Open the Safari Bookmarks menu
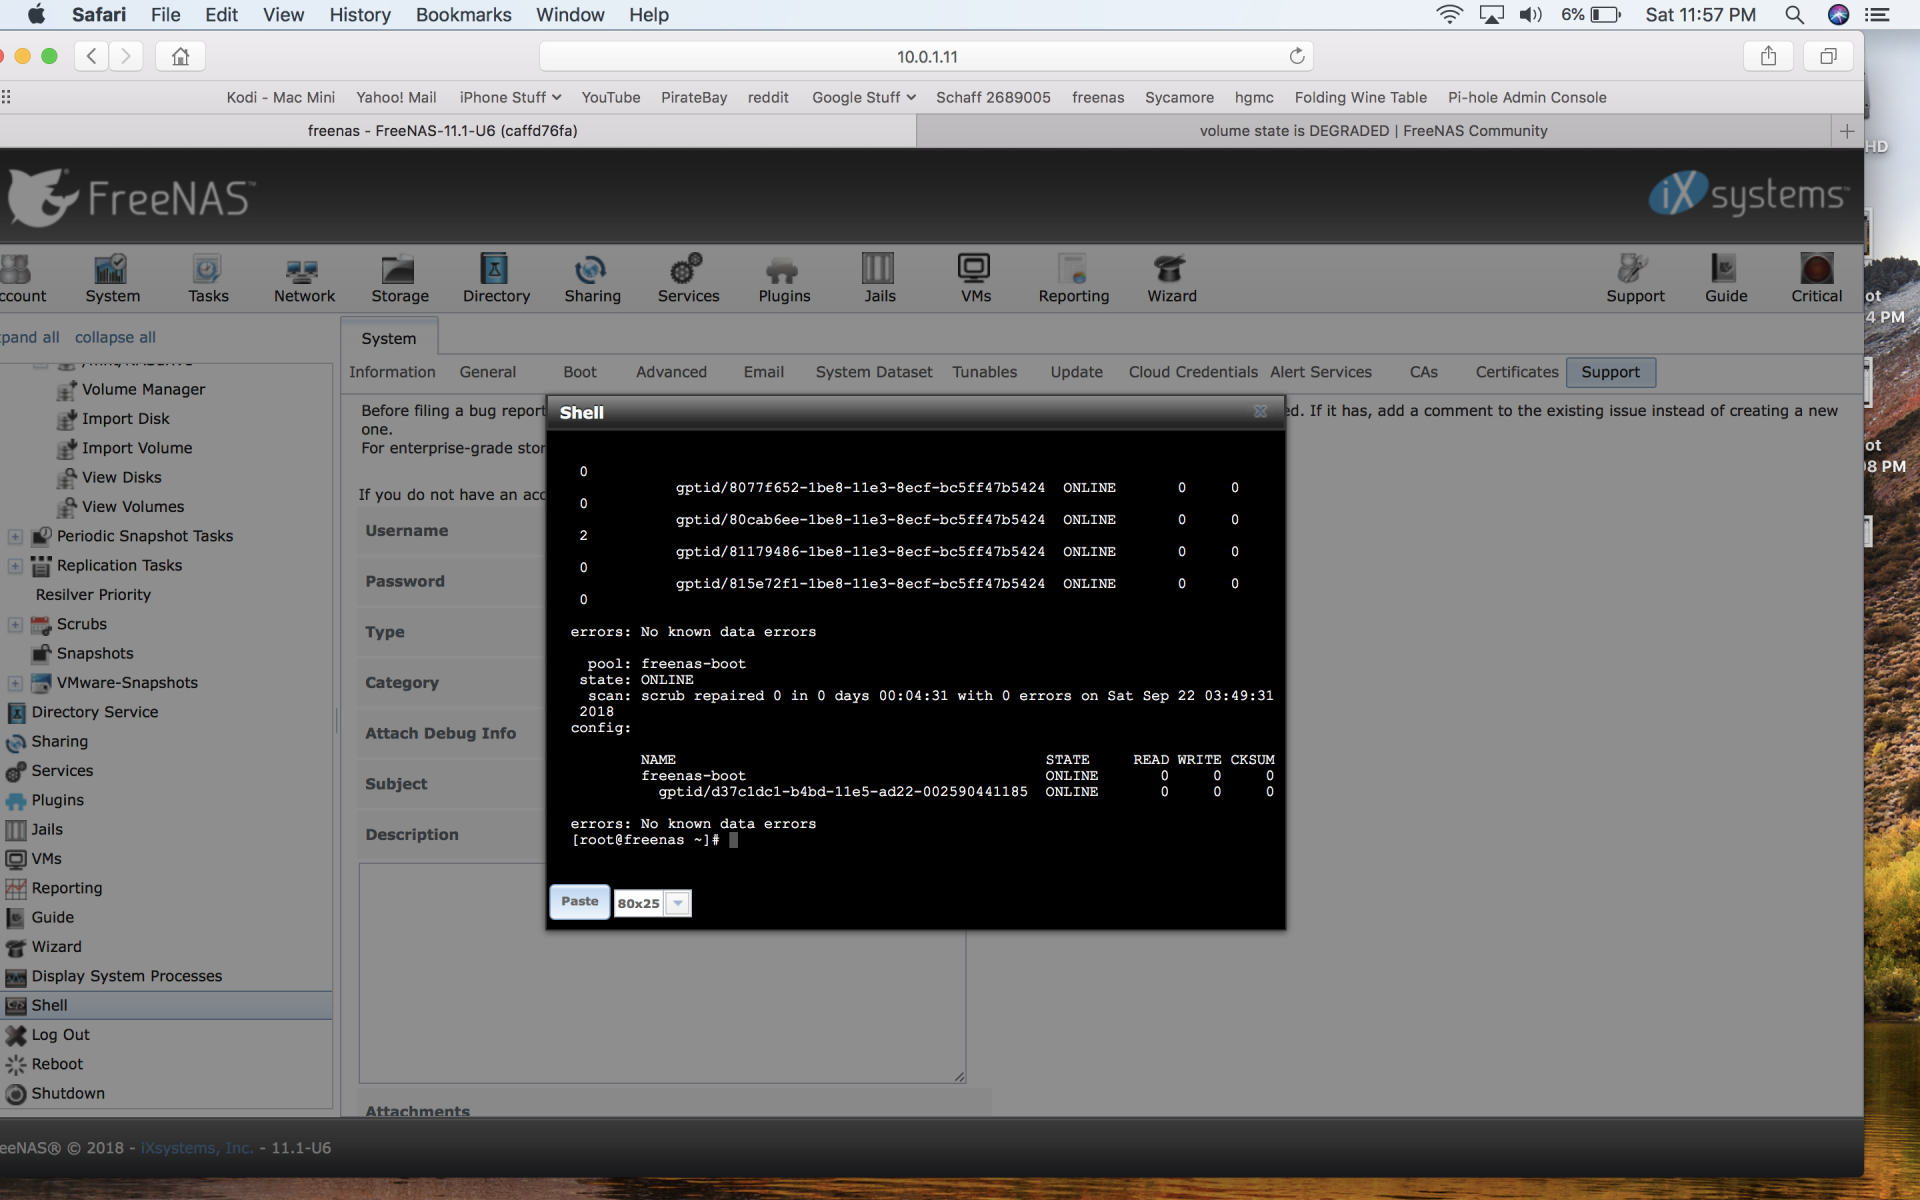 pyautogui.click(x=463, y=15)
